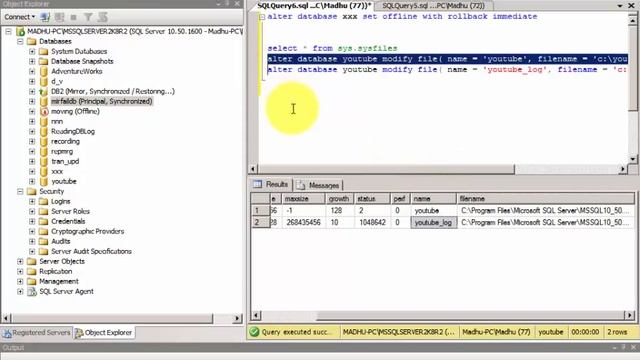Click the Security folder icon
Screen dimensions: 640x360
tap(31, 191)
